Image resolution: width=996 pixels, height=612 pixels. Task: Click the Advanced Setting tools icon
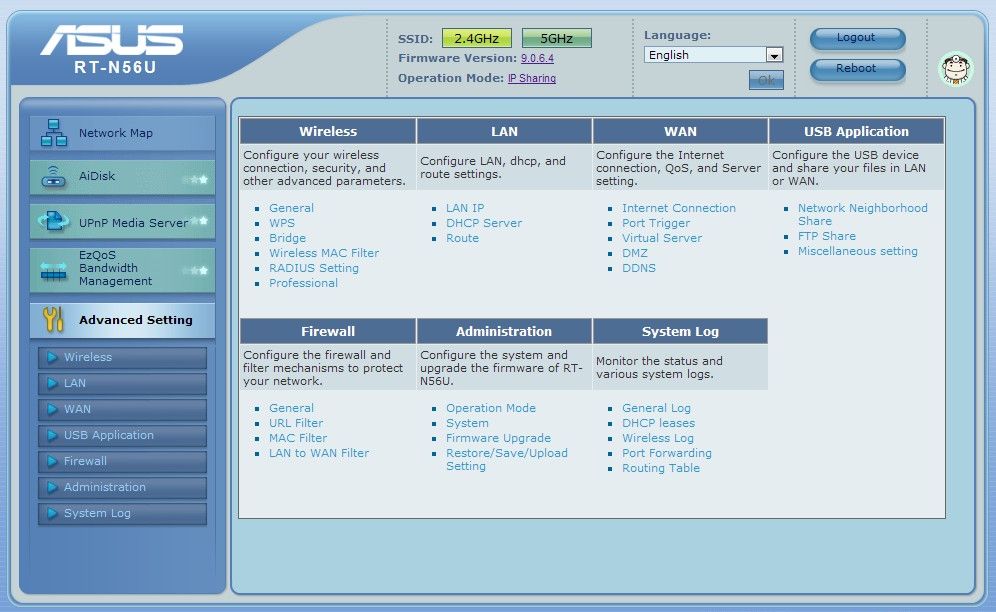tap(53, 320)
